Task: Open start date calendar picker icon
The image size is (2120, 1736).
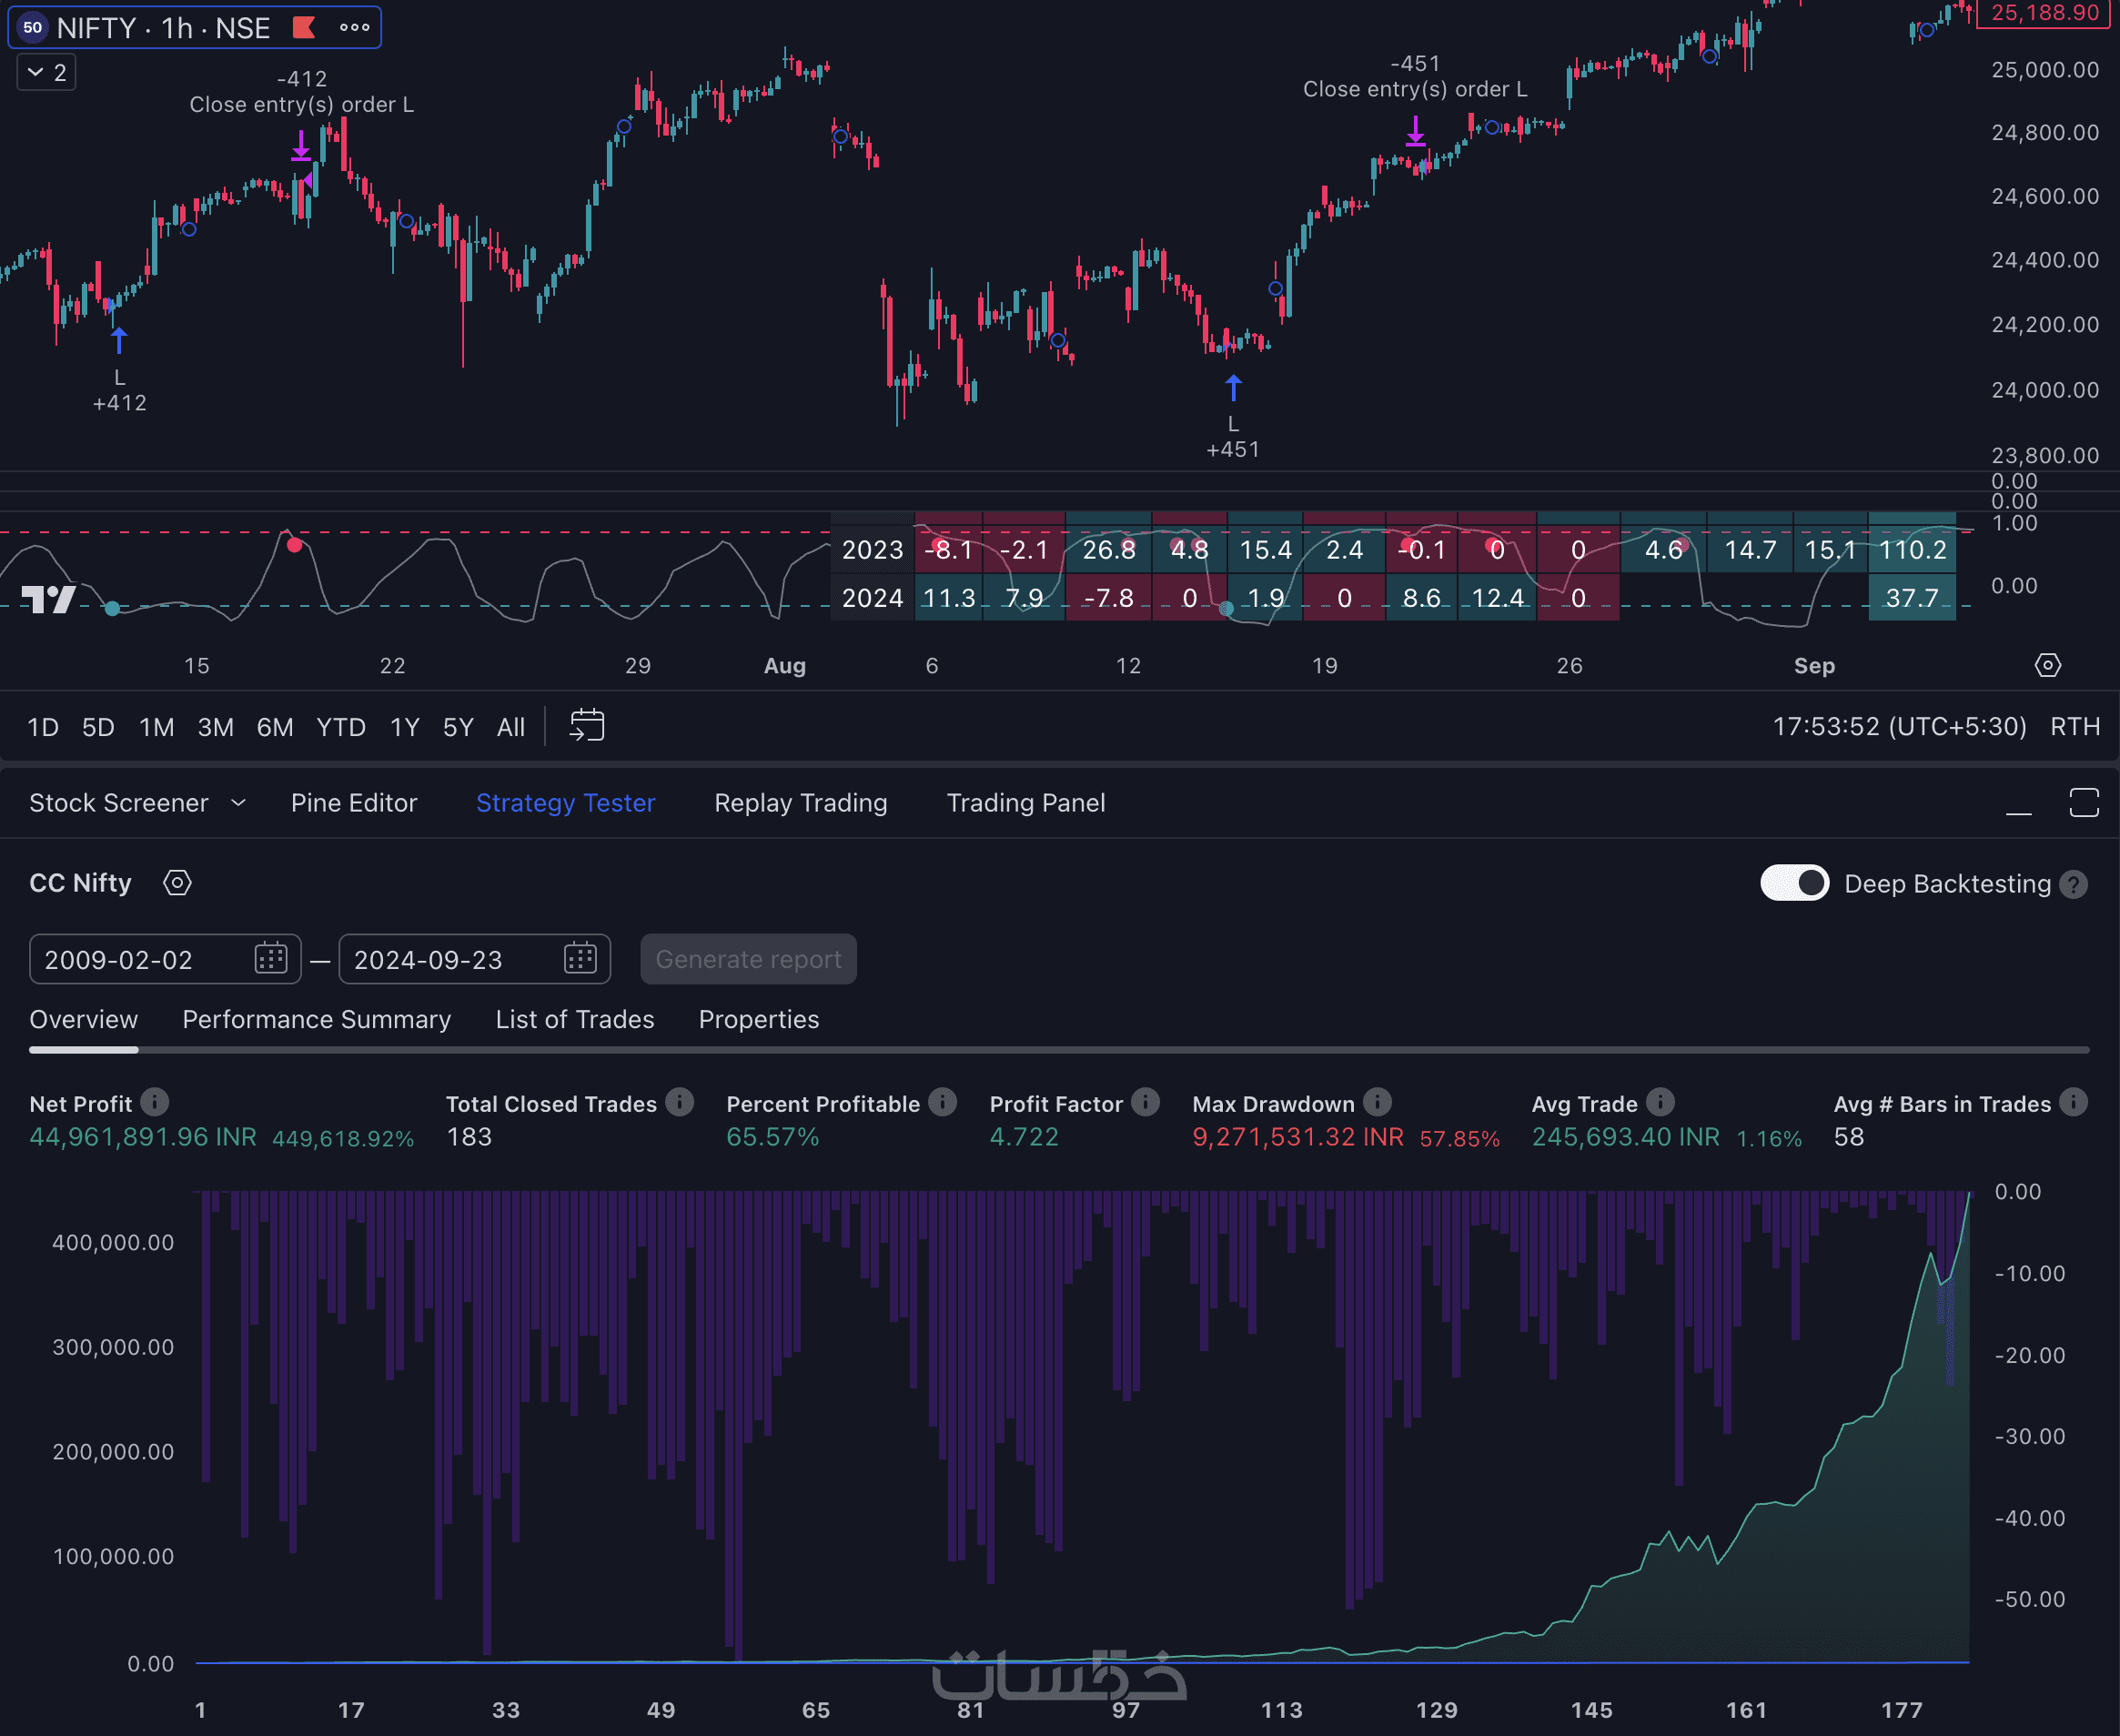Action: coord(270,959)
